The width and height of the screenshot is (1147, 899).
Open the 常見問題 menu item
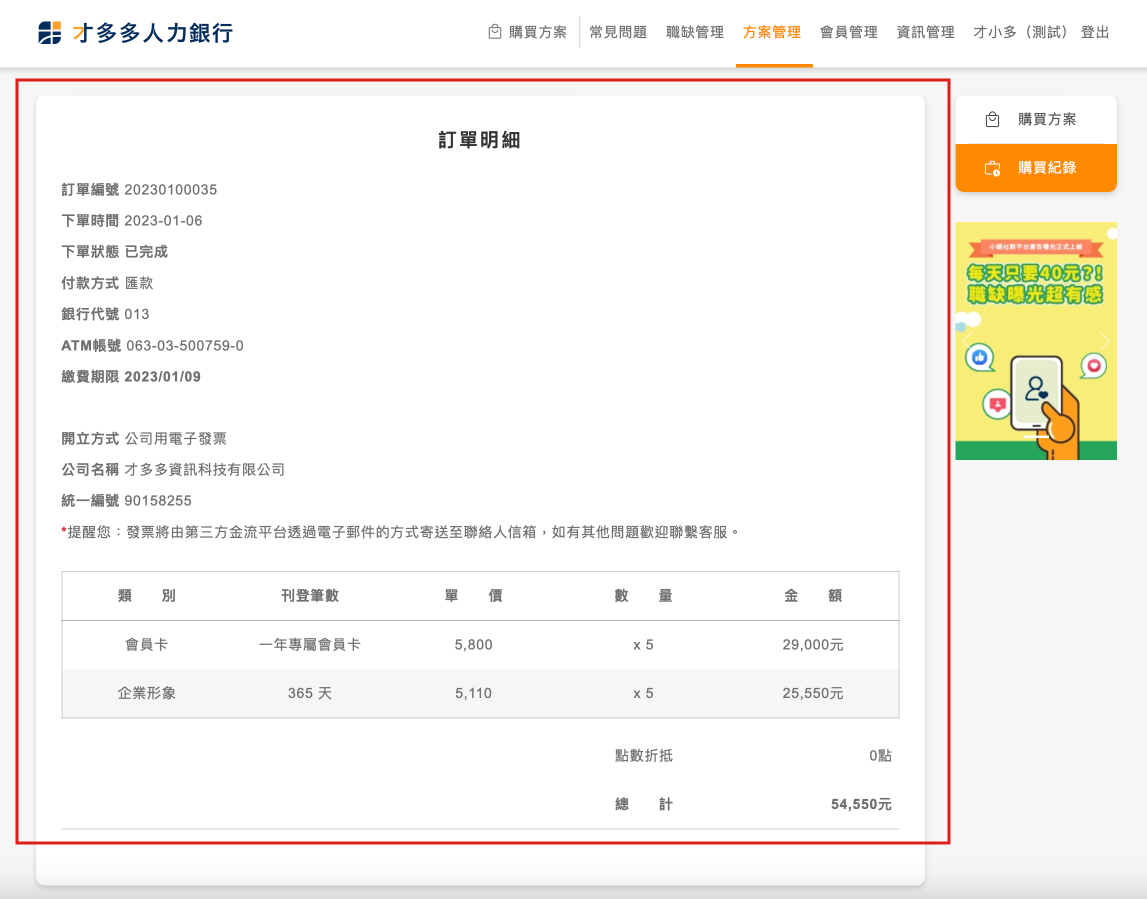pyautogui.click(x=618, y=32)
